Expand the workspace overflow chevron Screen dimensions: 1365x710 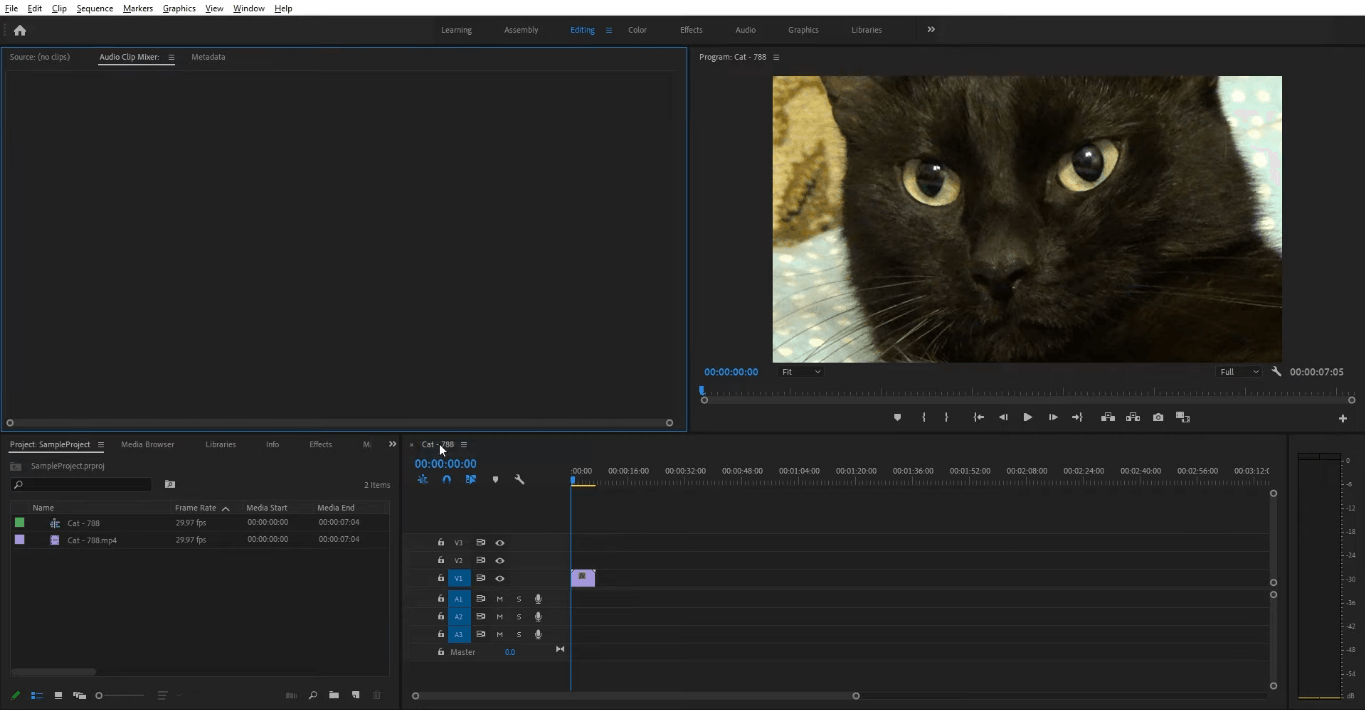tap(931, 30)
